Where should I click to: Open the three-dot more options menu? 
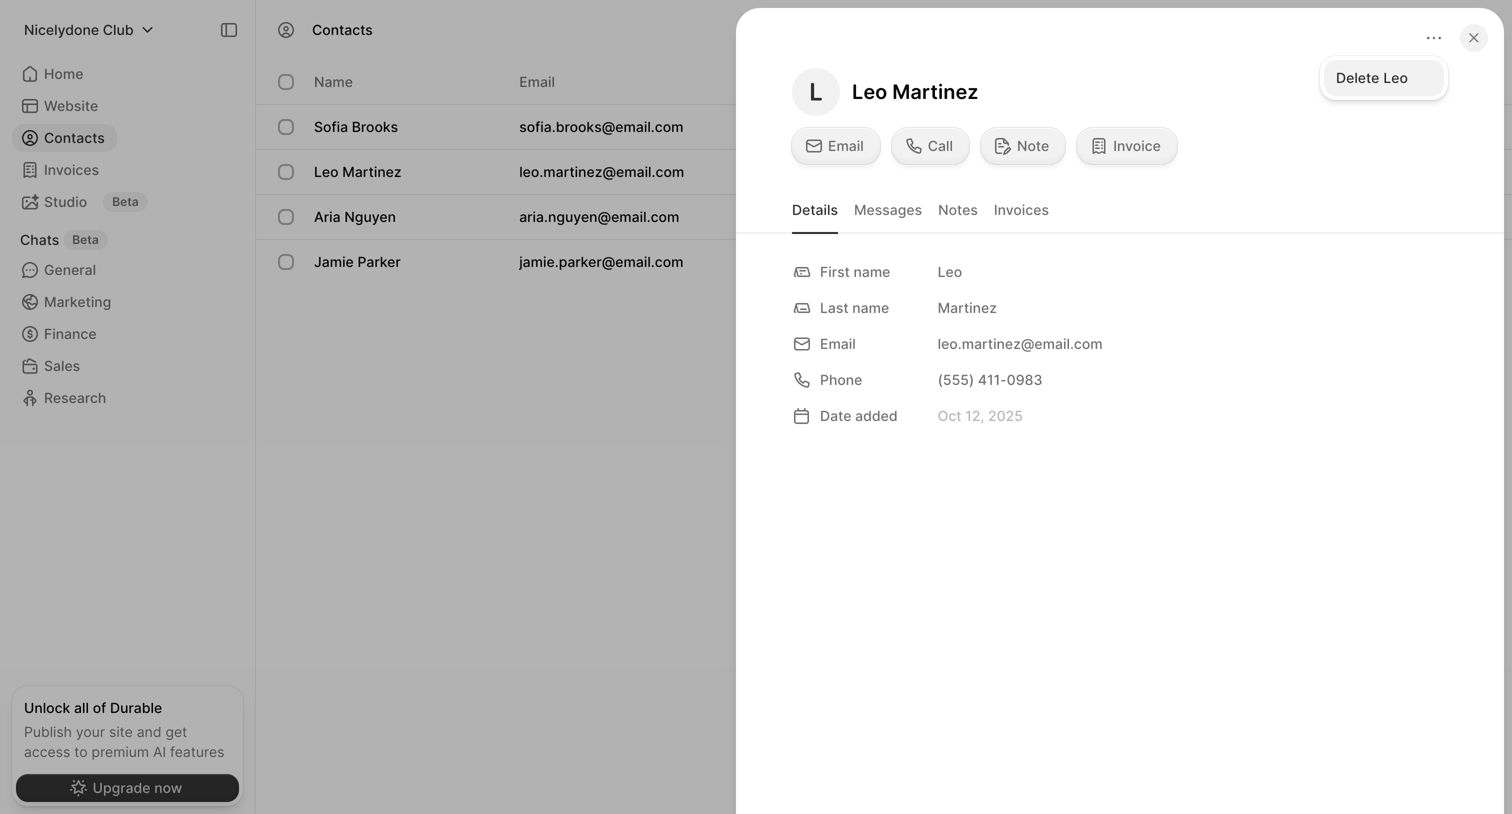pyautogui.click(x=1434, y=38)
